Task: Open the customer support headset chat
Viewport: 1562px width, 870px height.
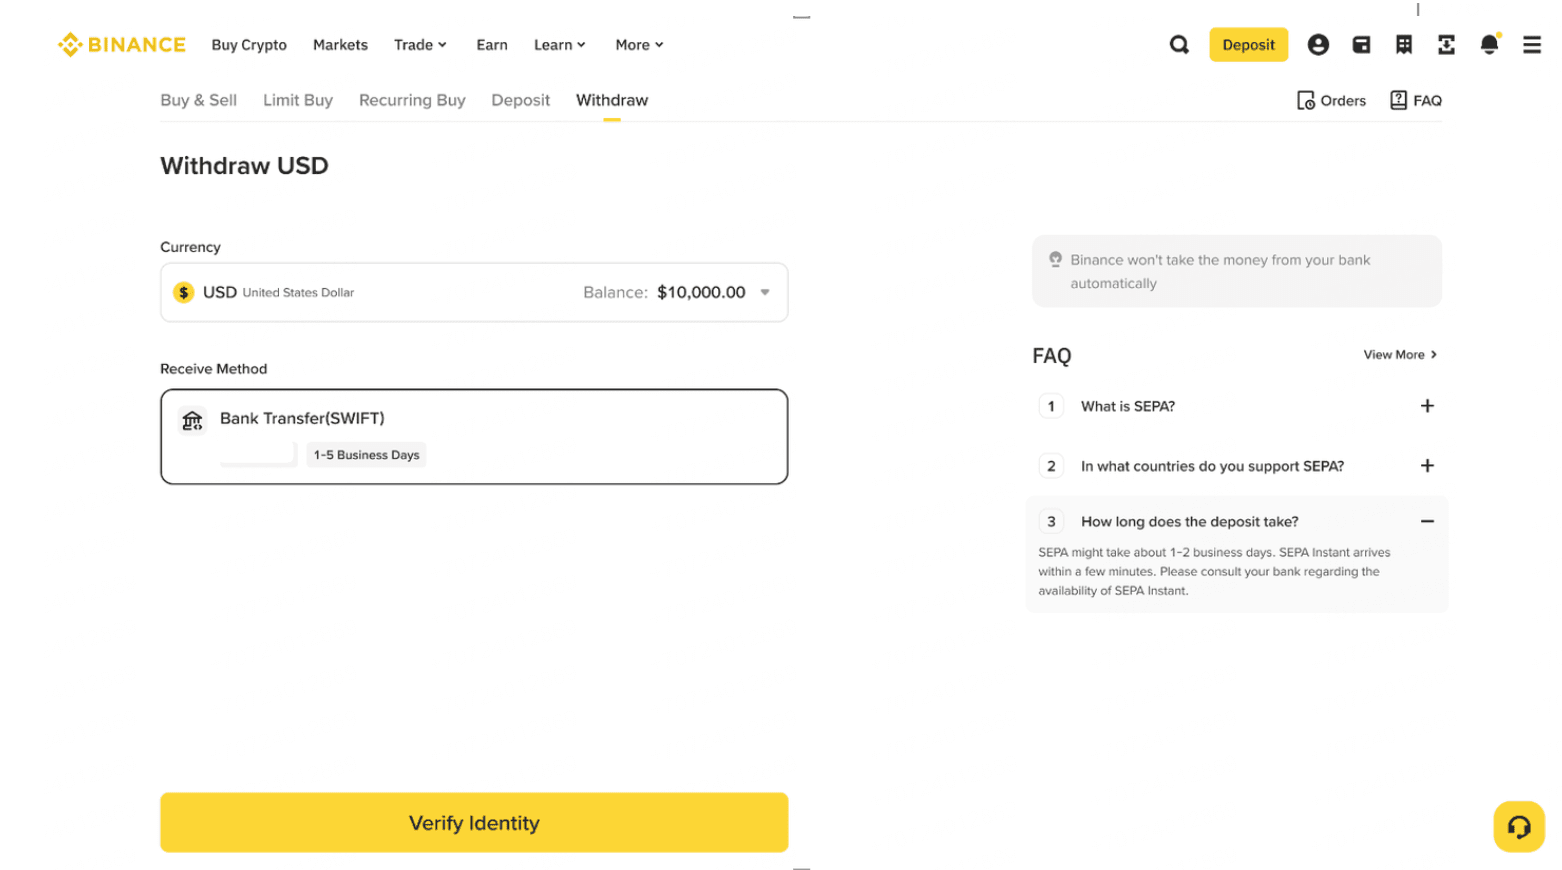Action: [1518, 826]
